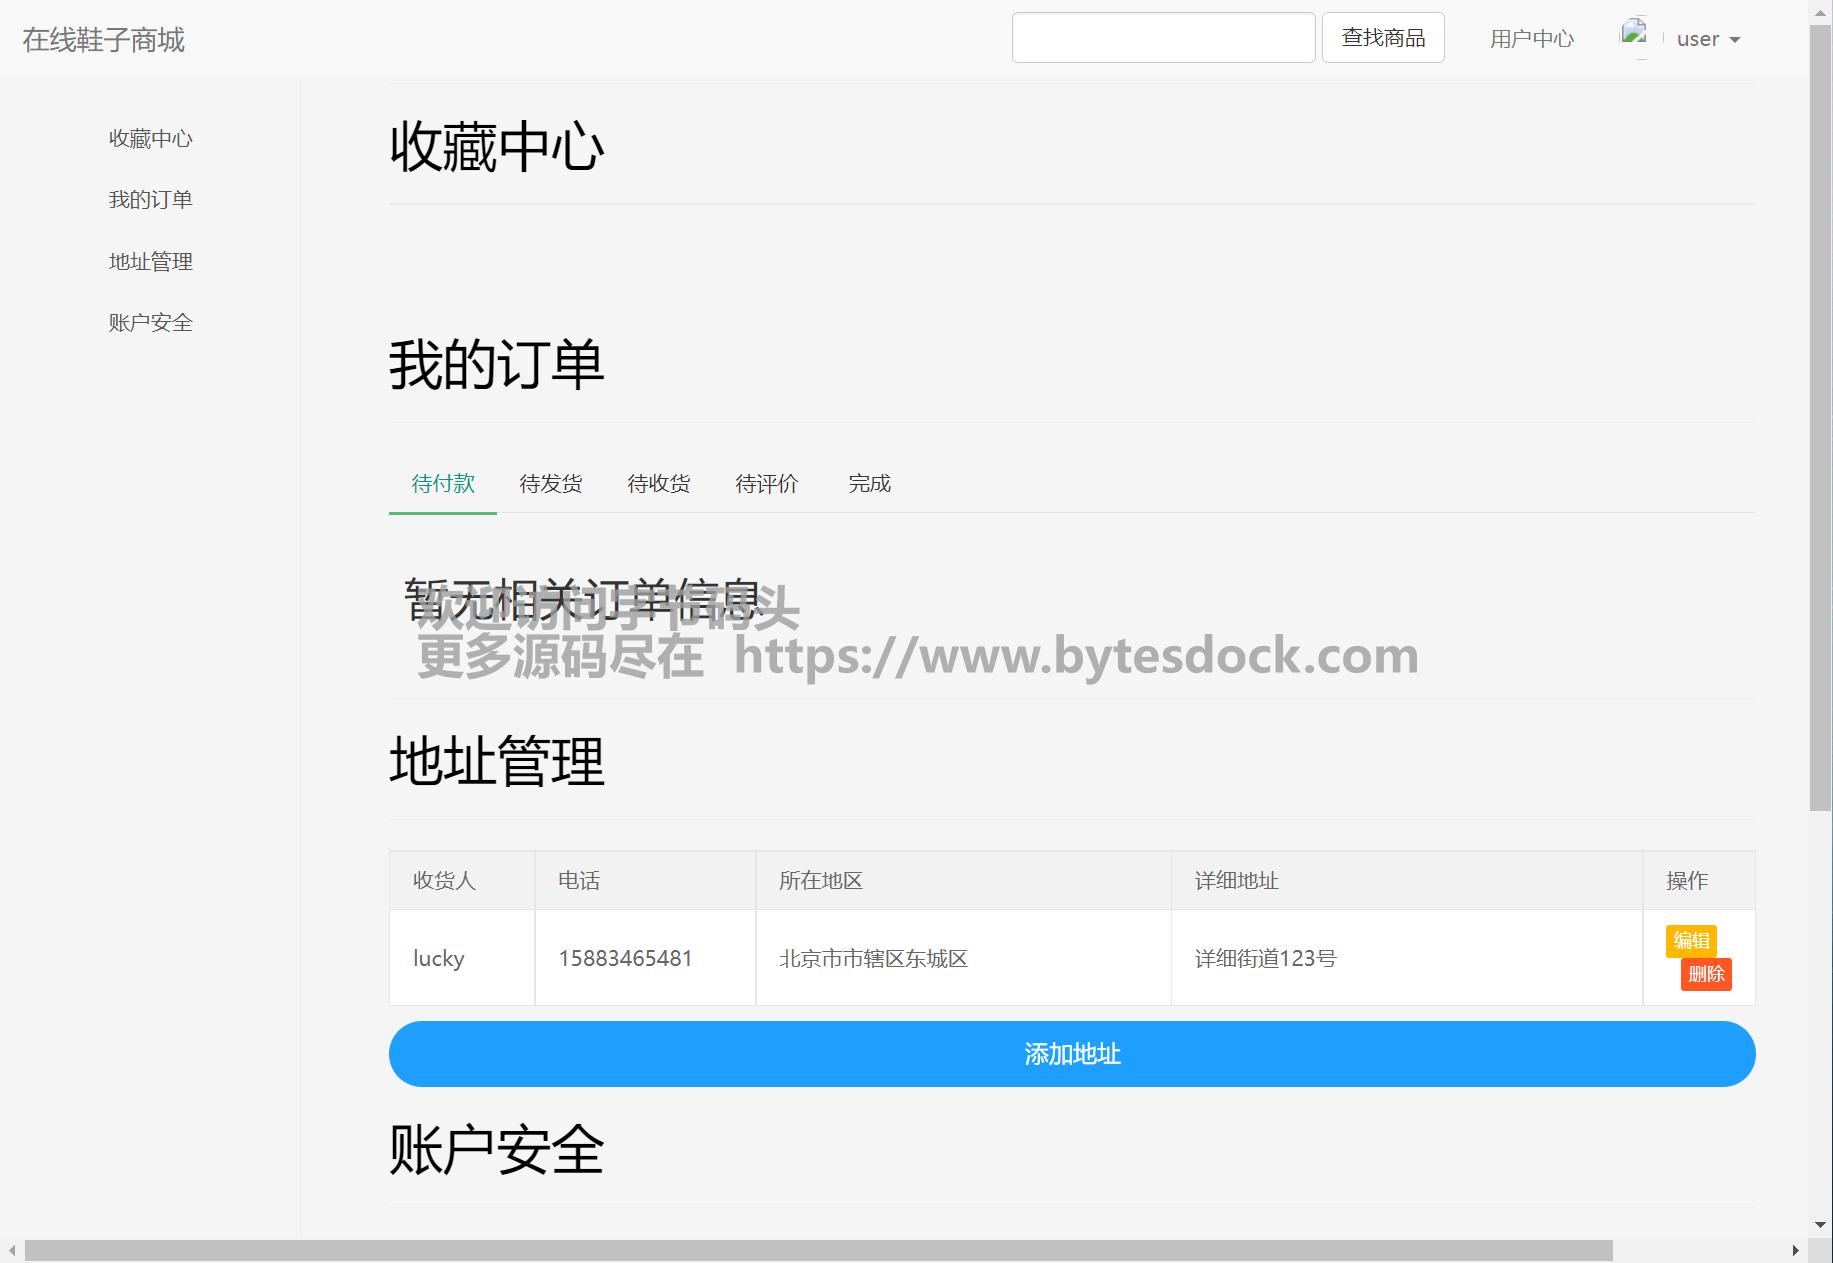Switch to the 完成 orders tab
This screenshot has height=1263, width=1833.
point(869,484)
